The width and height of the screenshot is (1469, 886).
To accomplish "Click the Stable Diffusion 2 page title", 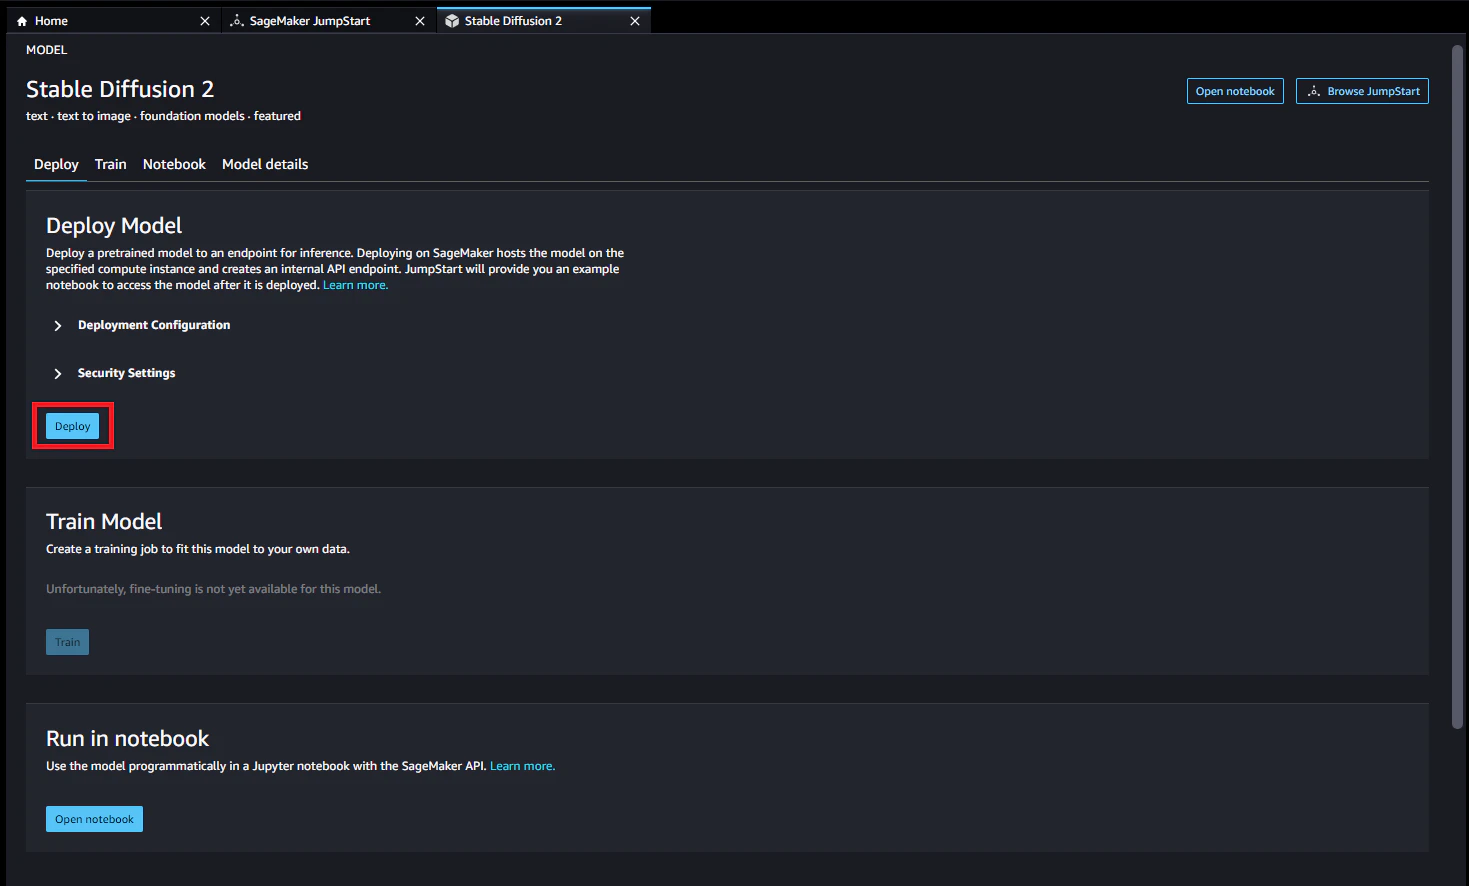I will (x=120, y=89).
